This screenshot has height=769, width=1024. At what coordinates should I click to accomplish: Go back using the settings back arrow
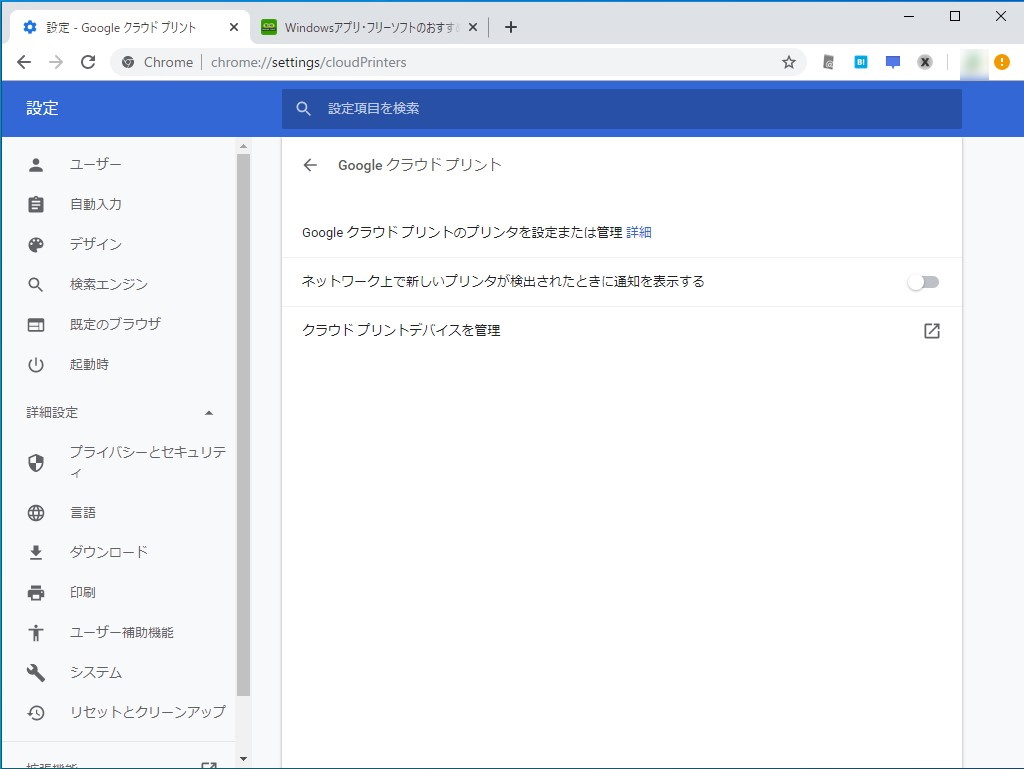coord(310,165)
